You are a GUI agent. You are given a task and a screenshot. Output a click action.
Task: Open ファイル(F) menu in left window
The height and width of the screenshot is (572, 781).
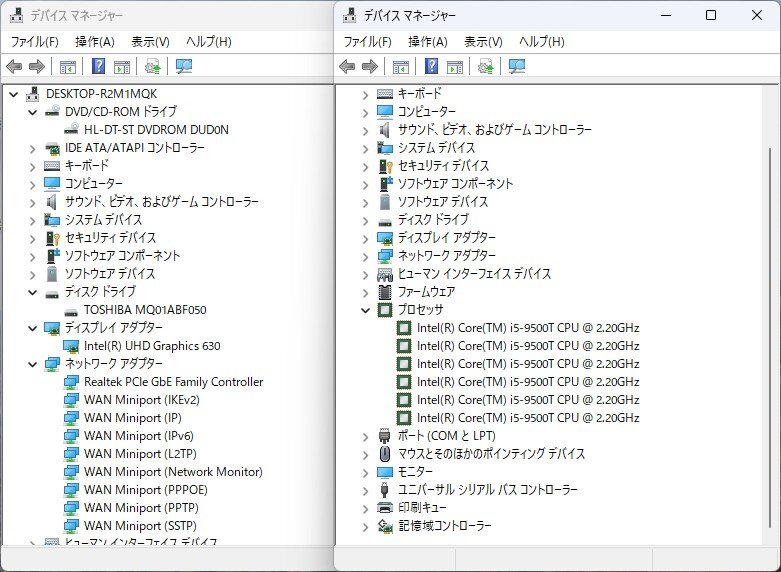click(x=34, y=41)
